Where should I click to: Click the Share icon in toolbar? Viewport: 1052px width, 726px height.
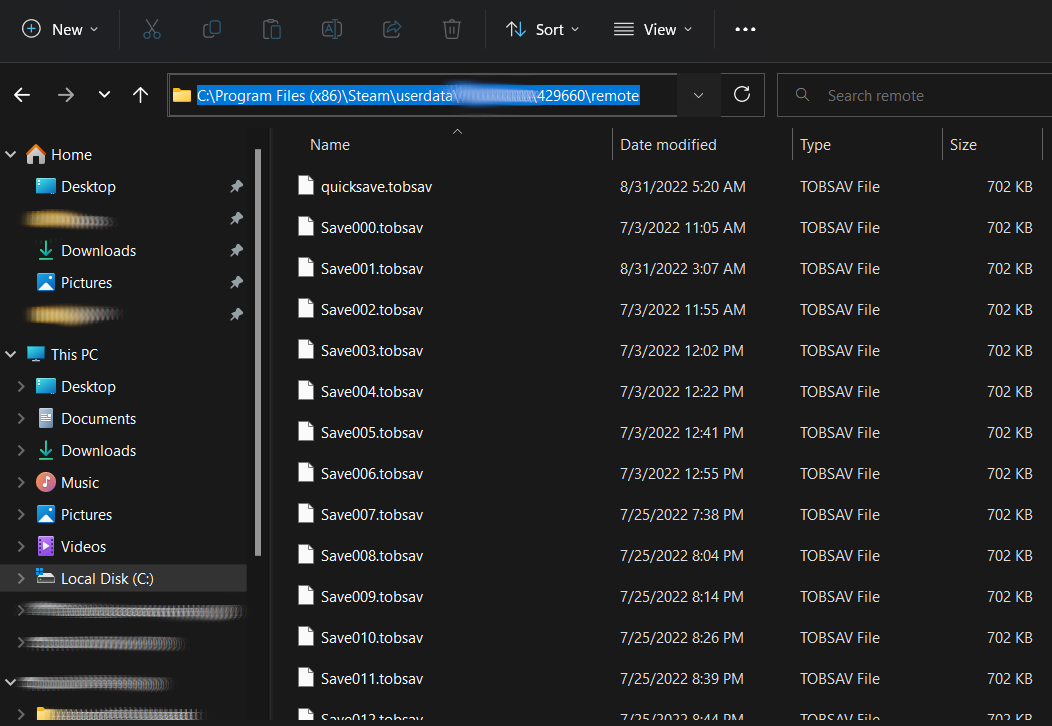pos(392,30)
